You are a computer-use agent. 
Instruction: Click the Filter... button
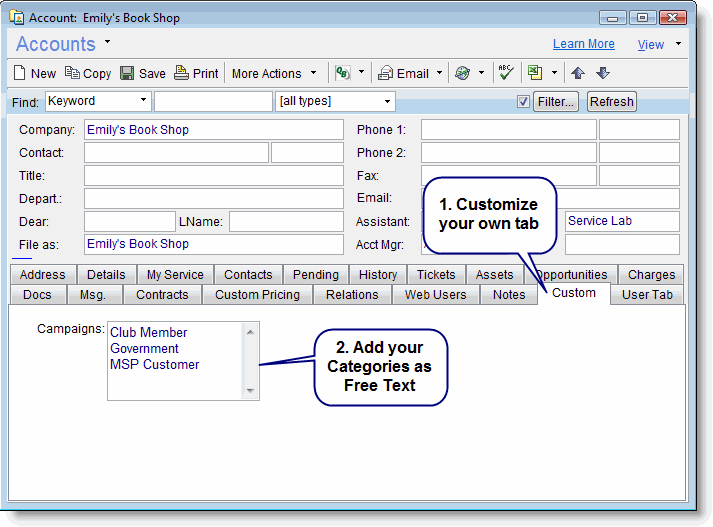pyautogui.click(x=556, y=102)
